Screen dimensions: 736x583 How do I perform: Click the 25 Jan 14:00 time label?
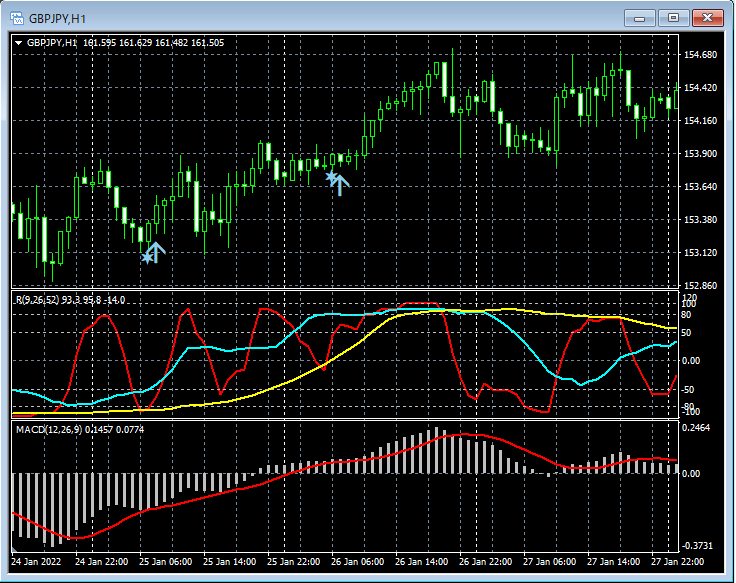tap(230, 562)
